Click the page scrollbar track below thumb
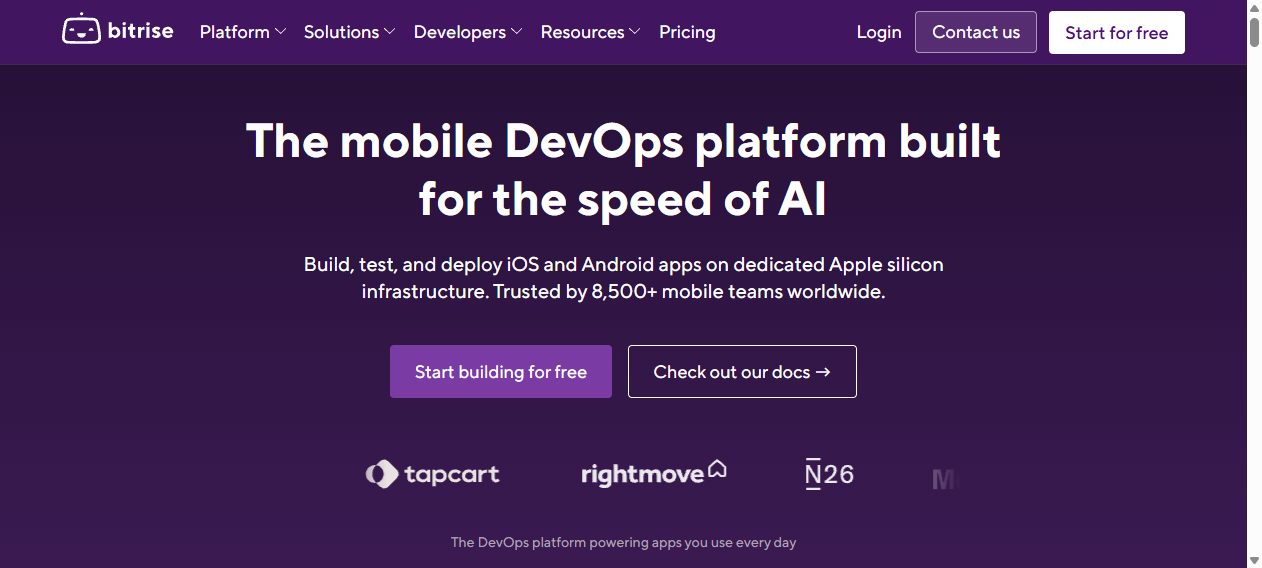The image size is (1262, 568). pos(1254,300)
